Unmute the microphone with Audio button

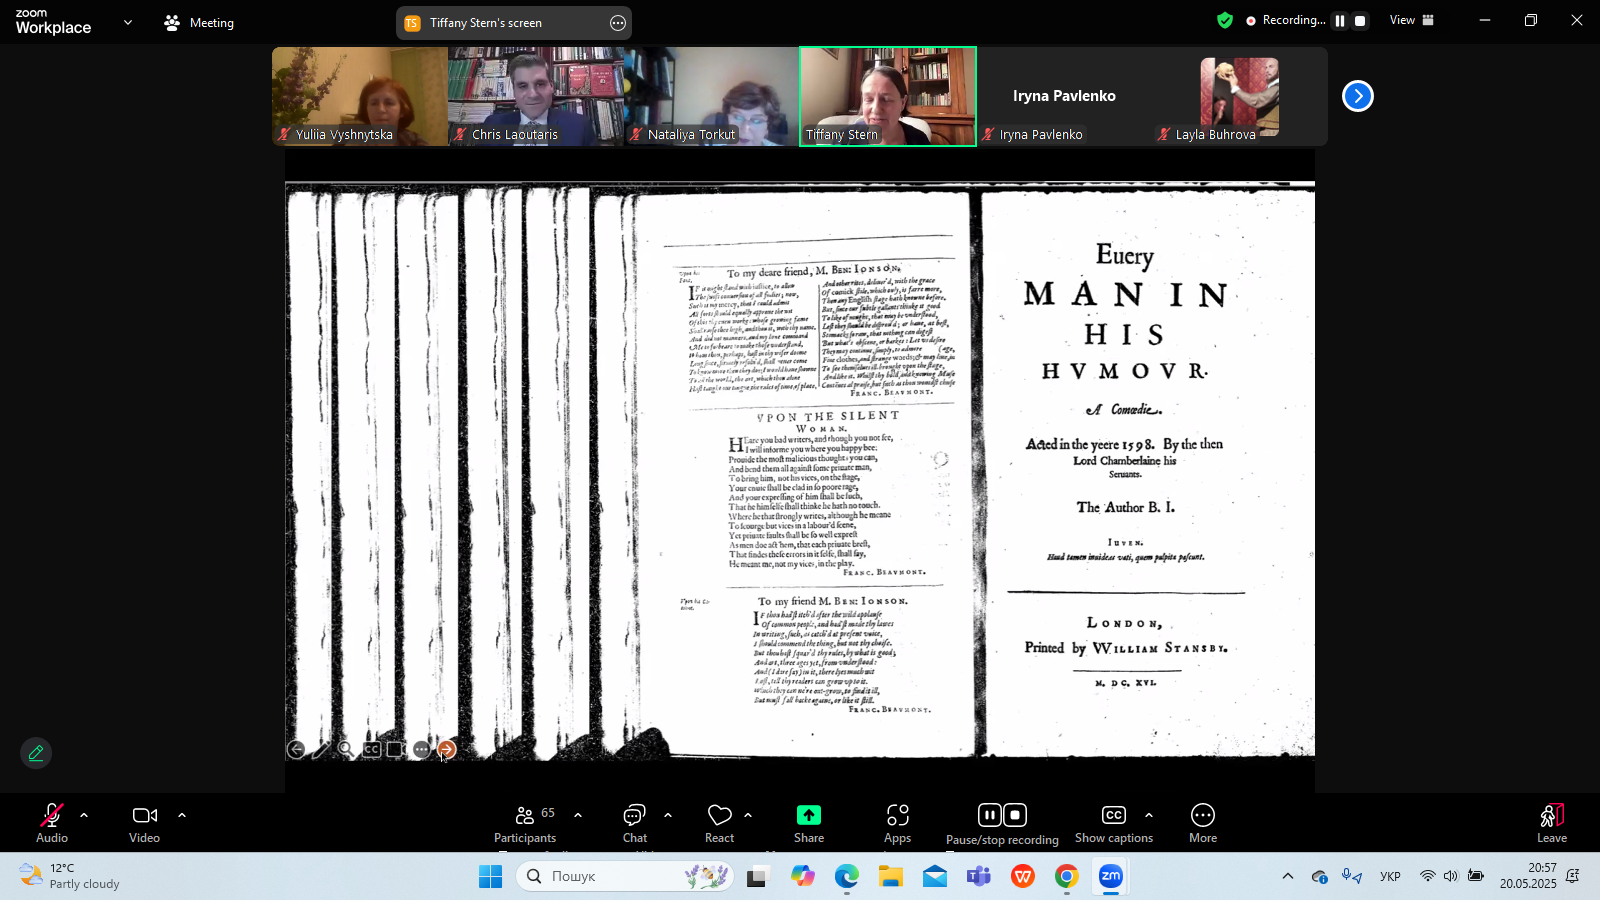(52, 824)
